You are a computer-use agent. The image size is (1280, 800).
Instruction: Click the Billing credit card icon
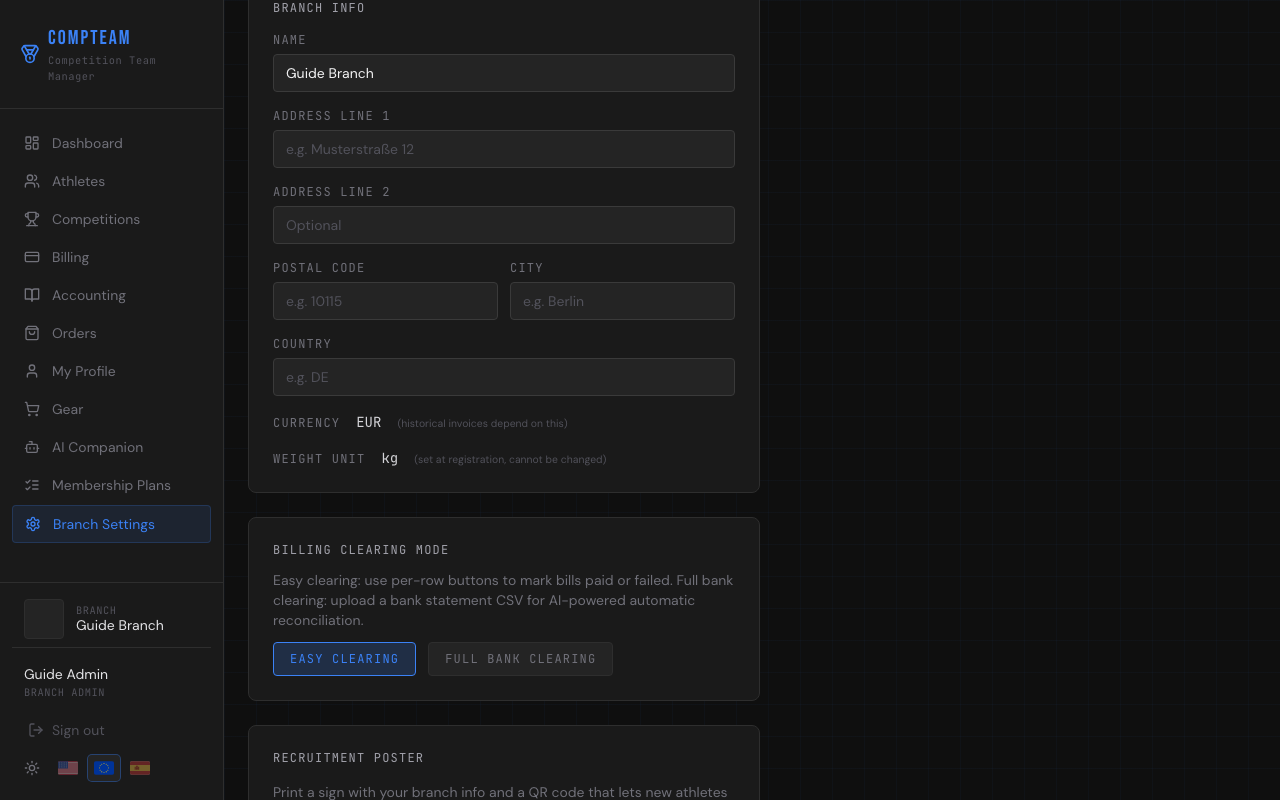32,257
